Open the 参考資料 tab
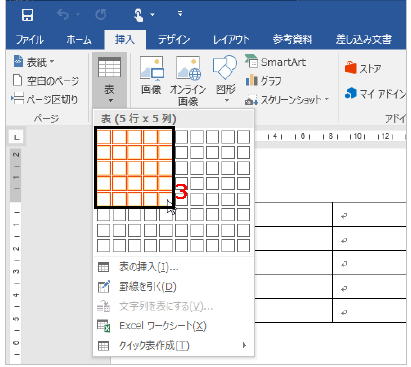Image resolution: width=411 pixels, height=367 pixels. (x=292, y=40)
